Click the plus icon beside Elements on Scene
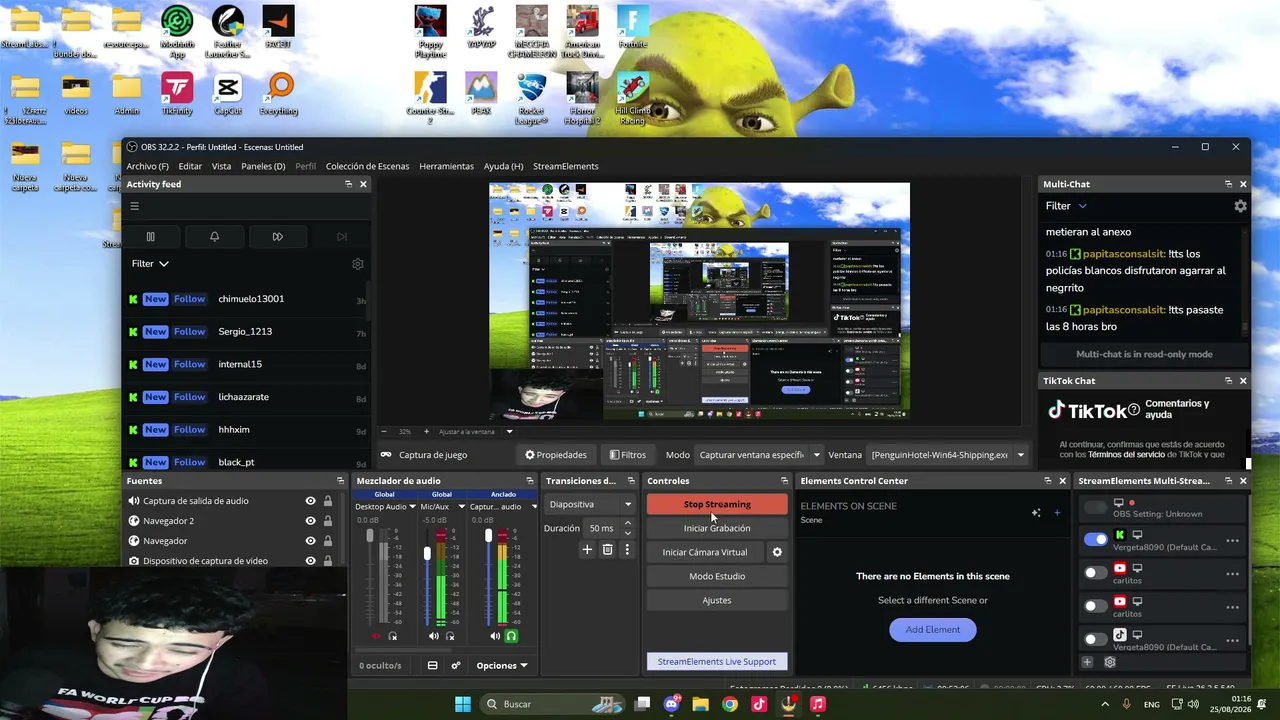Screen dimensions: 1280x720 [x=1057, y=513]
